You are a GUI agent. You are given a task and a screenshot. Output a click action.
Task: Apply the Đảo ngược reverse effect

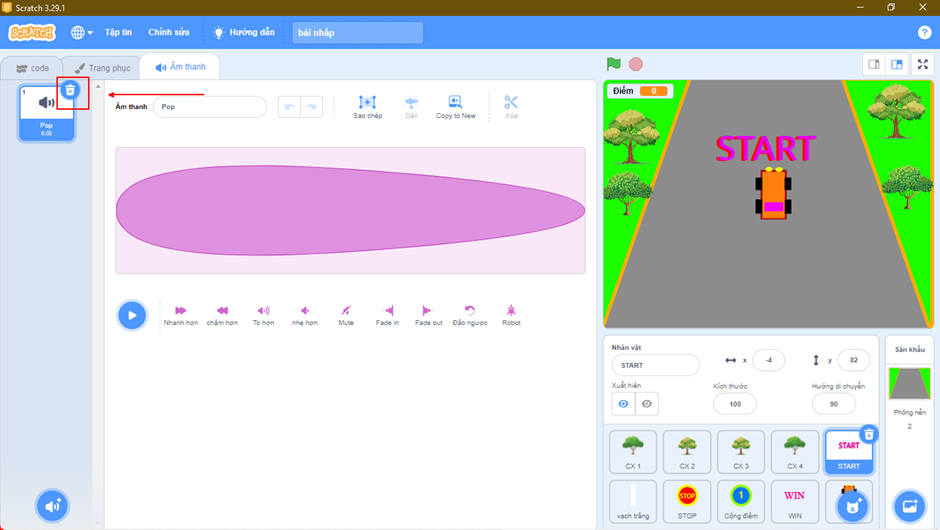[470, 315]
